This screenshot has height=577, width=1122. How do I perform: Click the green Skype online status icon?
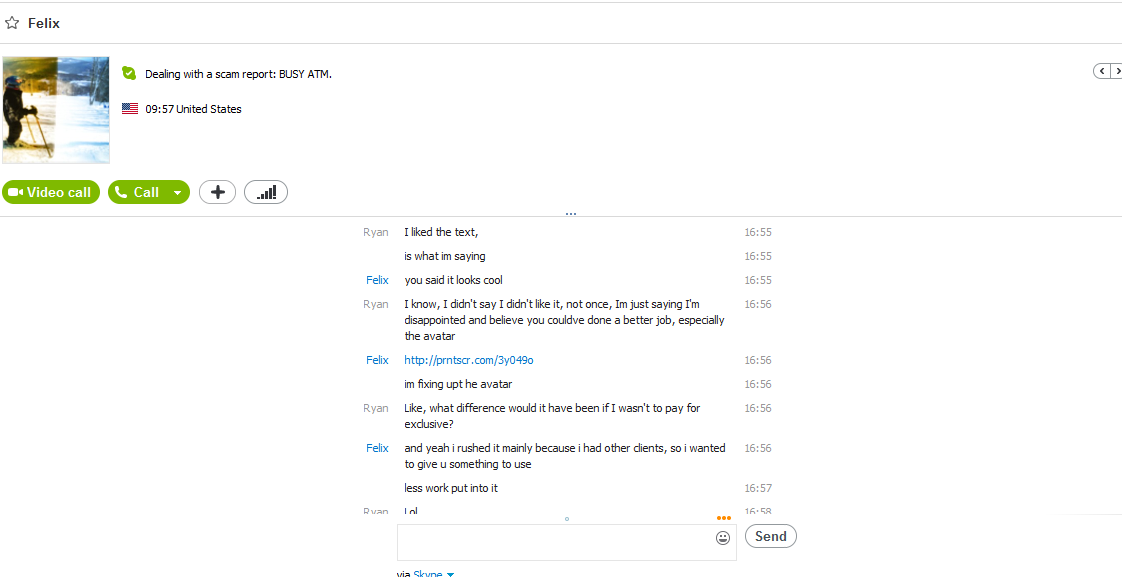[x=129, y=73]
